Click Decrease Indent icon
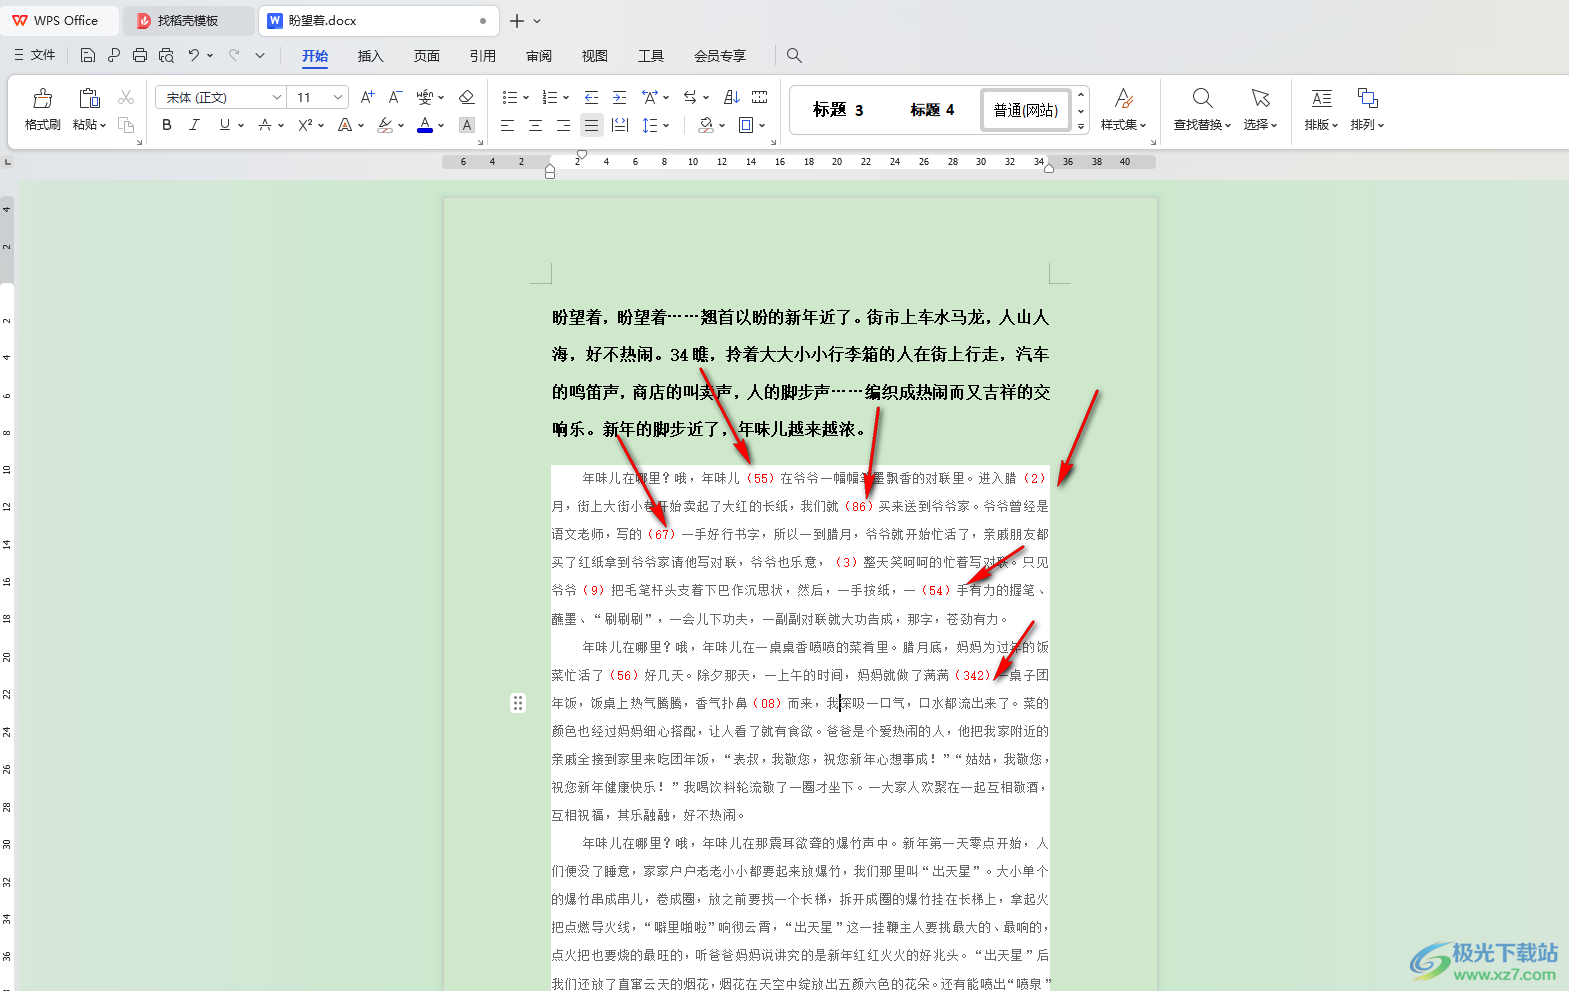 click(591, 97)
